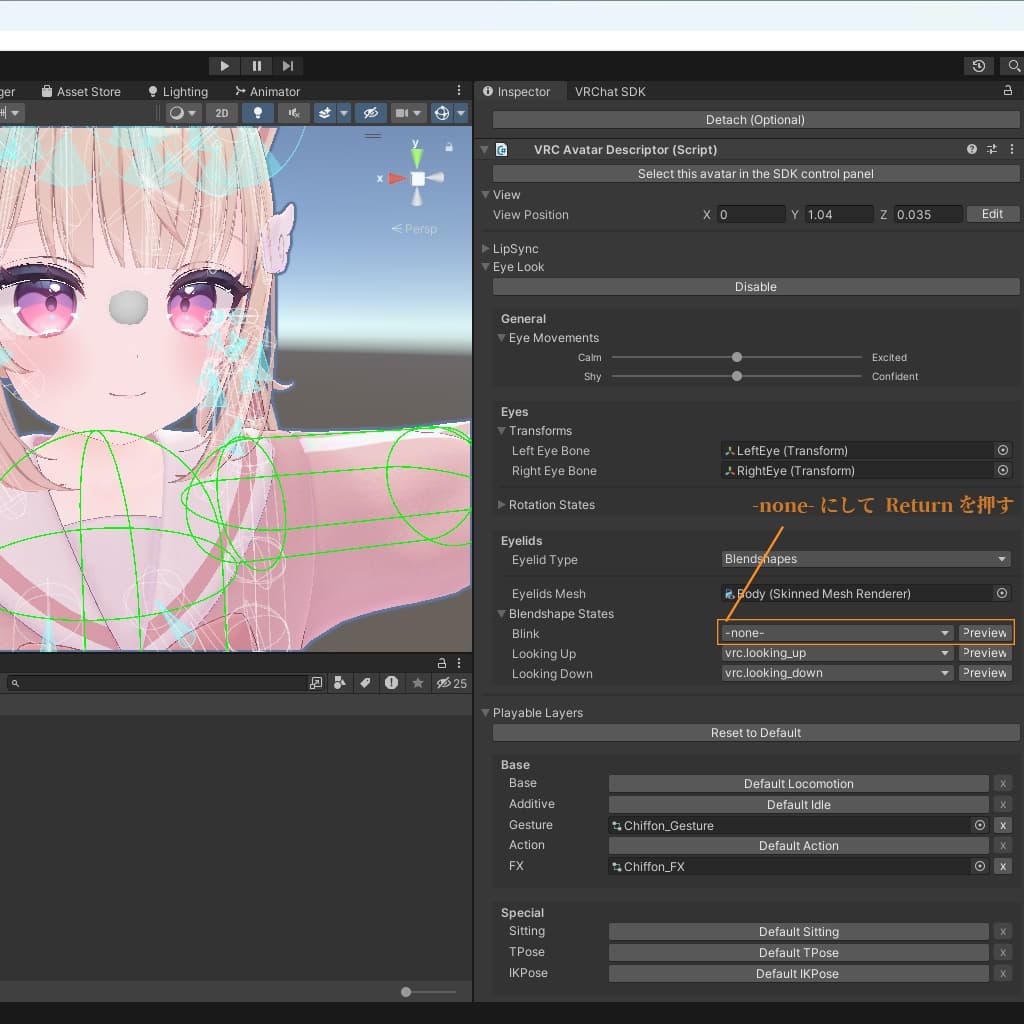Open the Blink blendshape dropdown
The width and height of the screenshot is (1024, 1024).
[836, 633]
